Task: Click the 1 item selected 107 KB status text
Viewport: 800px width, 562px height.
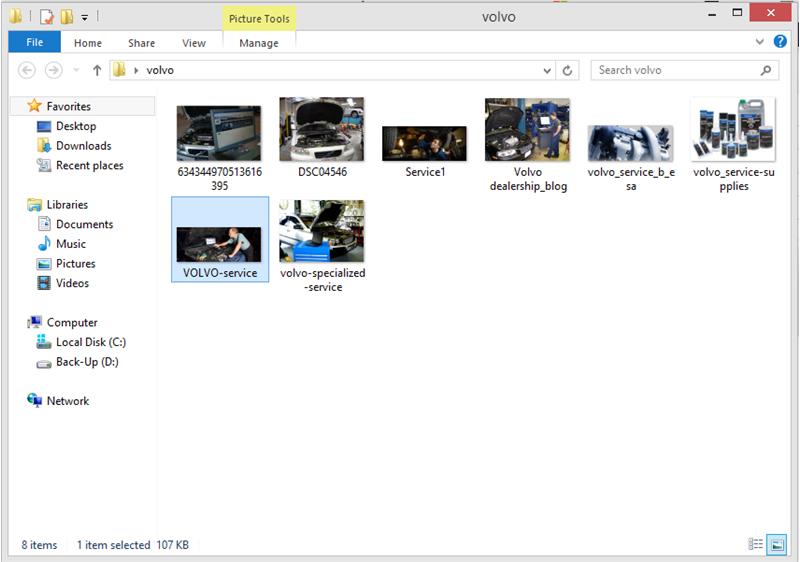Action: pos(133,545)
